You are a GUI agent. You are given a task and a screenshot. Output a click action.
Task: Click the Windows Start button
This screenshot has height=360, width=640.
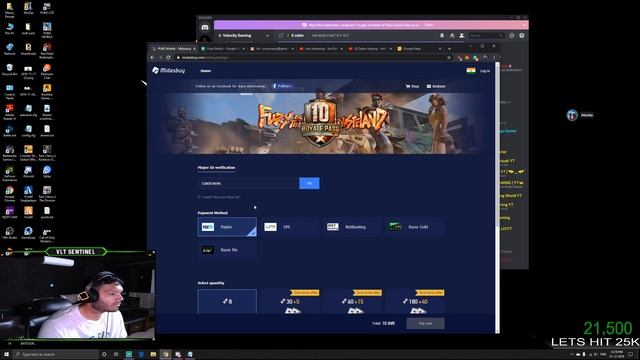(x=6, y=354)
